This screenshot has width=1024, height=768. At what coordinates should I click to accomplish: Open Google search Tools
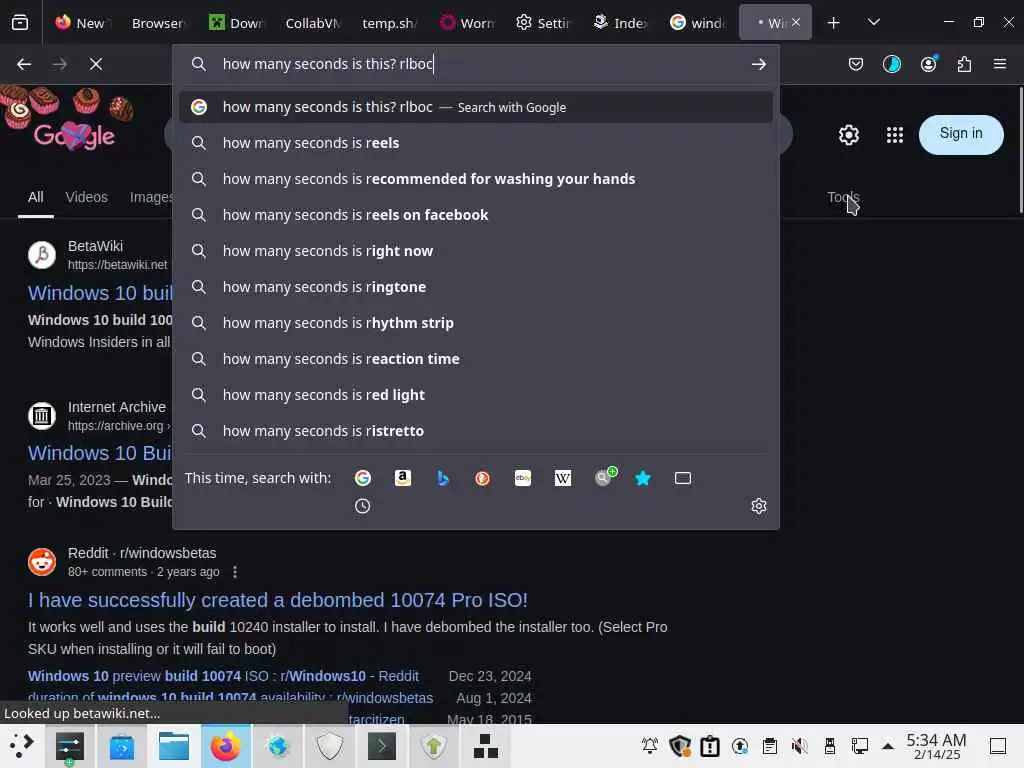tap(843, 197)
